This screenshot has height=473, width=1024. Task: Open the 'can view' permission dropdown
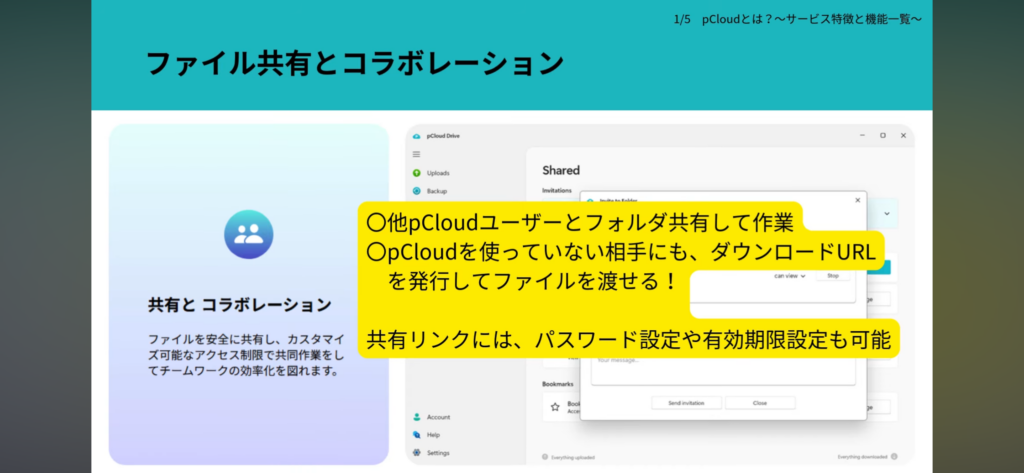pos(789,276)
